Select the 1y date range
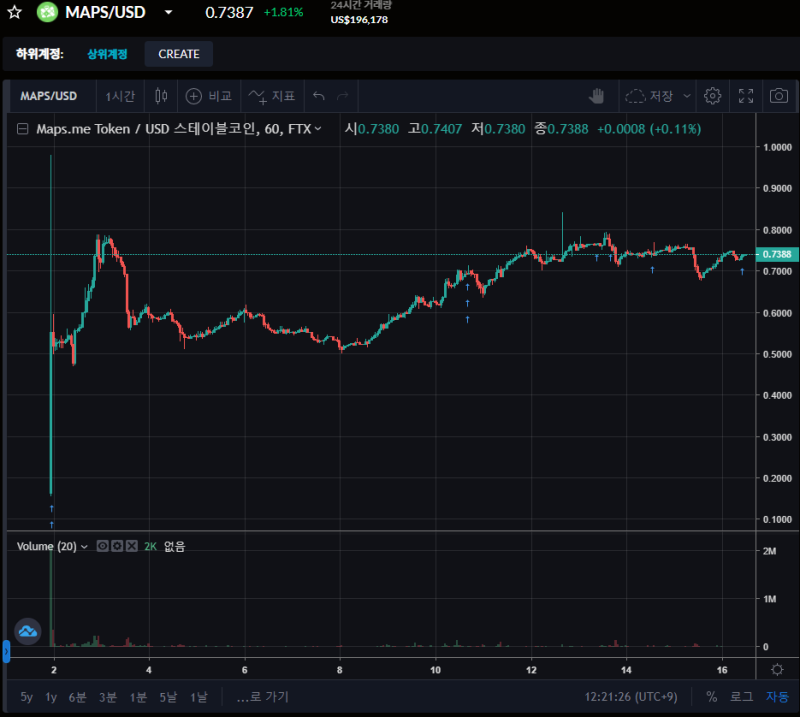The height and width of the screenshot is (717, 800). click(x=51, y=697)
